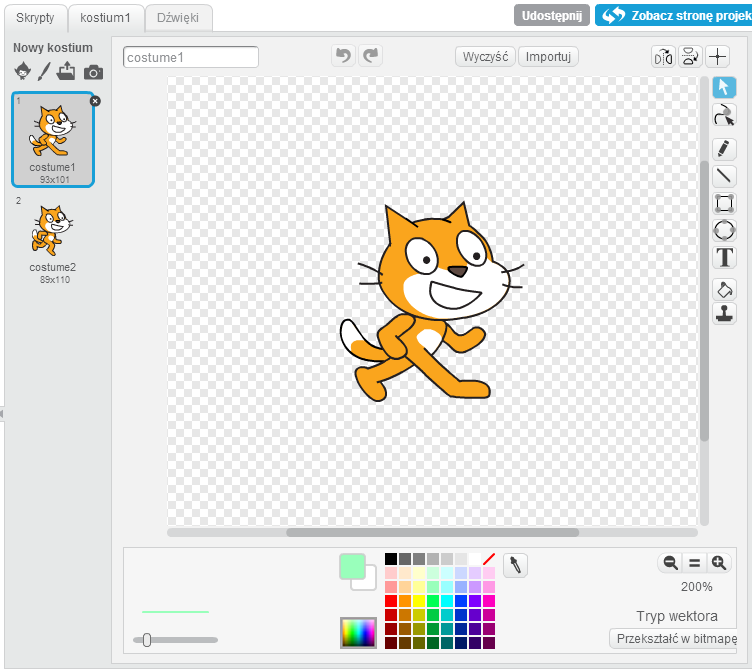Delete costume1 with the x button
Viewport: 752px width, 669px height.
[x=95, y=101]
